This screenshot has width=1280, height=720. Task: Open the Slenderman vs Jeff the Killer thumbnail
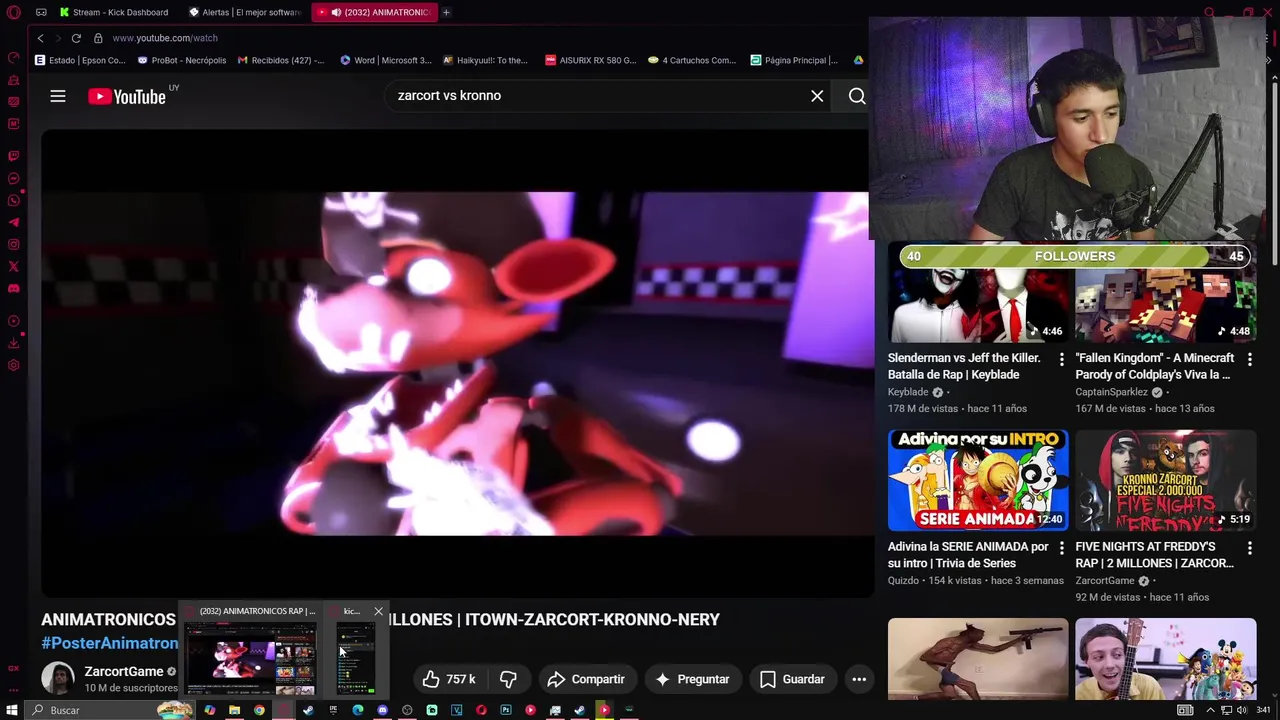click(x=978, y=293)
